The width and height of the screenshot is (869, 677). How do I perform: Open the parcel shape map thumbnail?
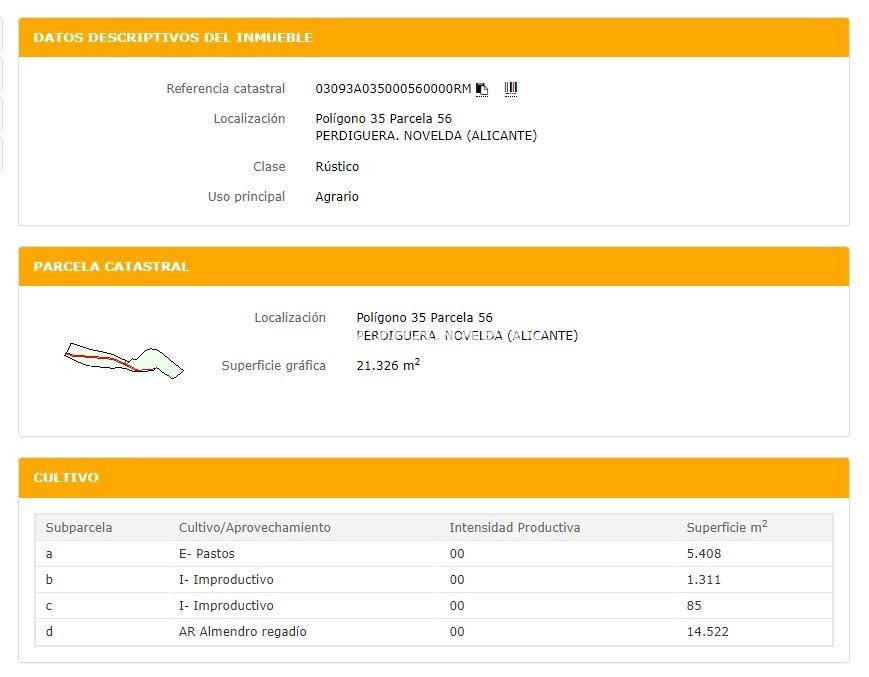[124, 360]
